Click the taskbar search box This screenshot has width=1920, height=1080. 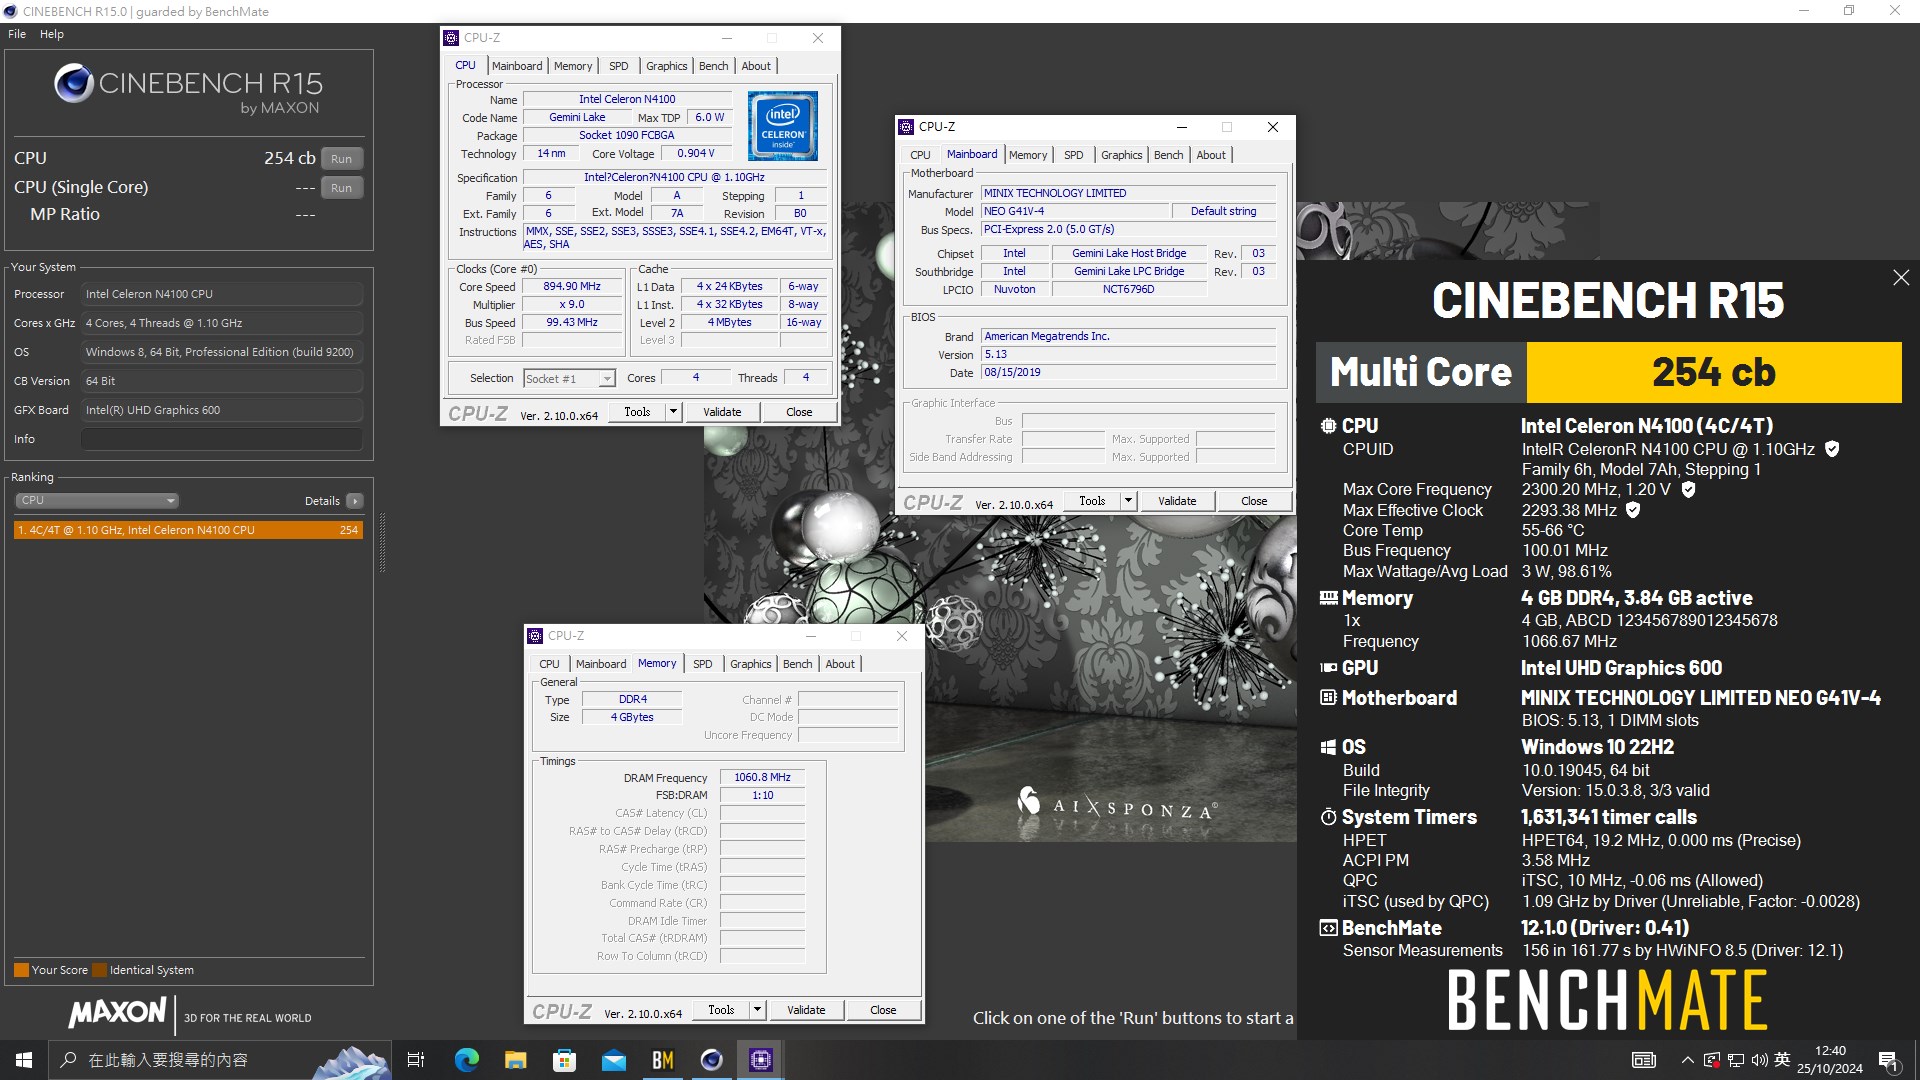coord(218,1060)
